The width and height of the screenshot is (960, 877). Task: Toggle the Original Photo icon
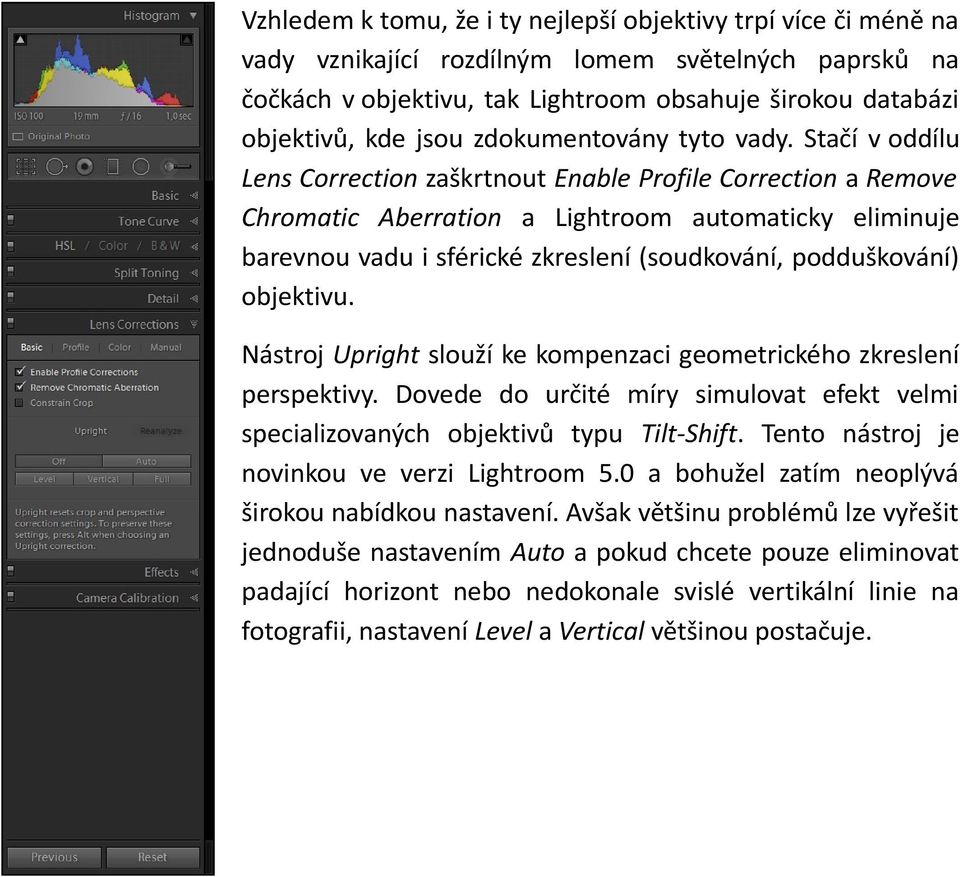18,137
